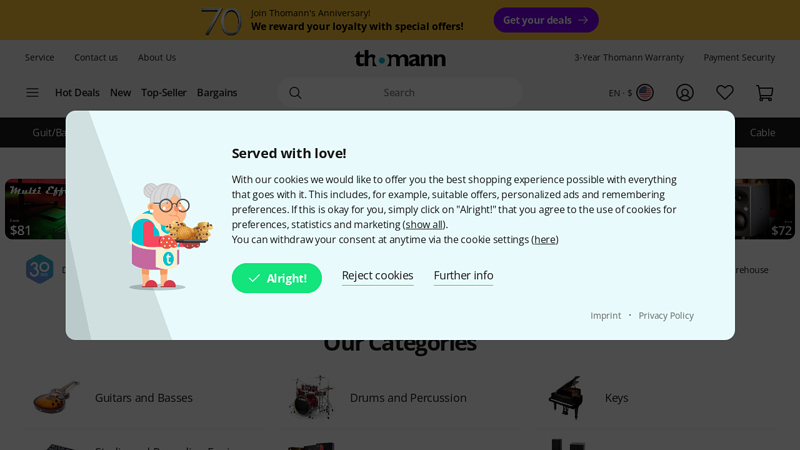Open the wishlist heart icon
This screenshot has width=800, height=450.
(724, 92)
